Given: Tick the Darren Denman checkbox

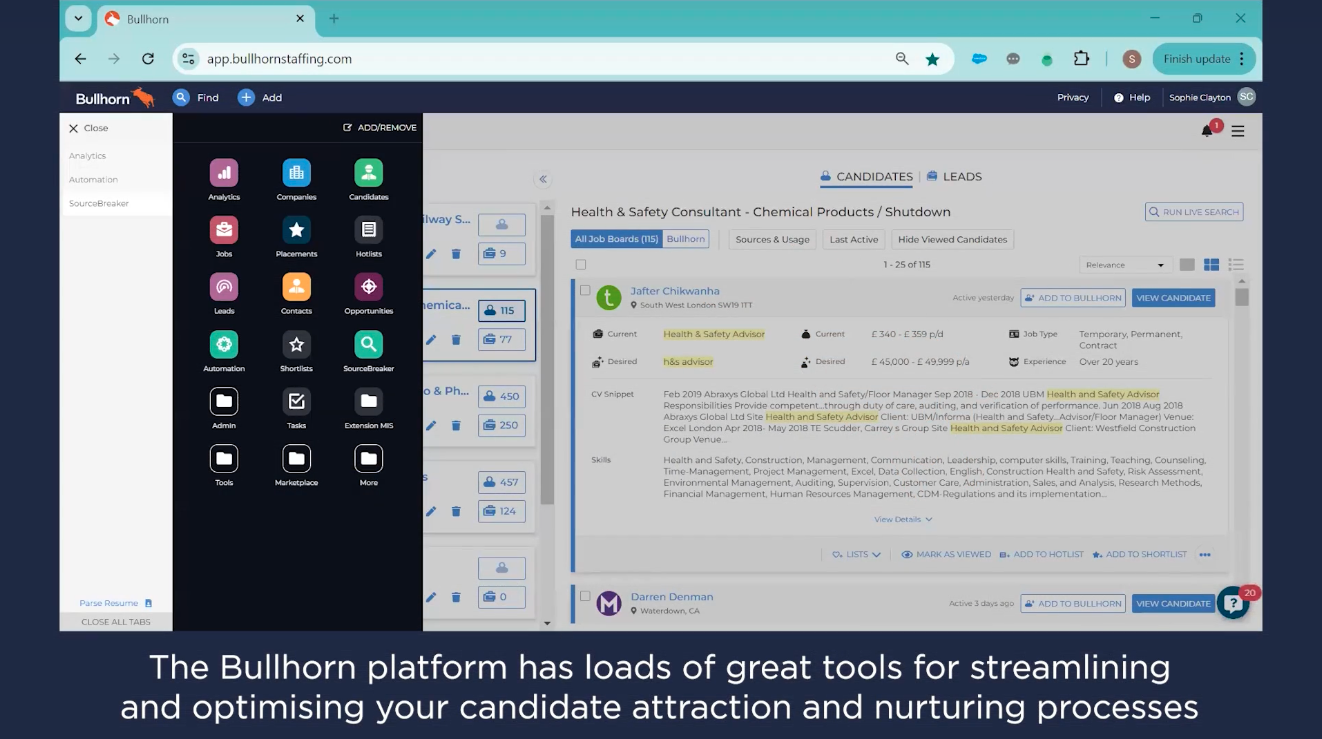Looking at the screenshot, I should 585,596.
